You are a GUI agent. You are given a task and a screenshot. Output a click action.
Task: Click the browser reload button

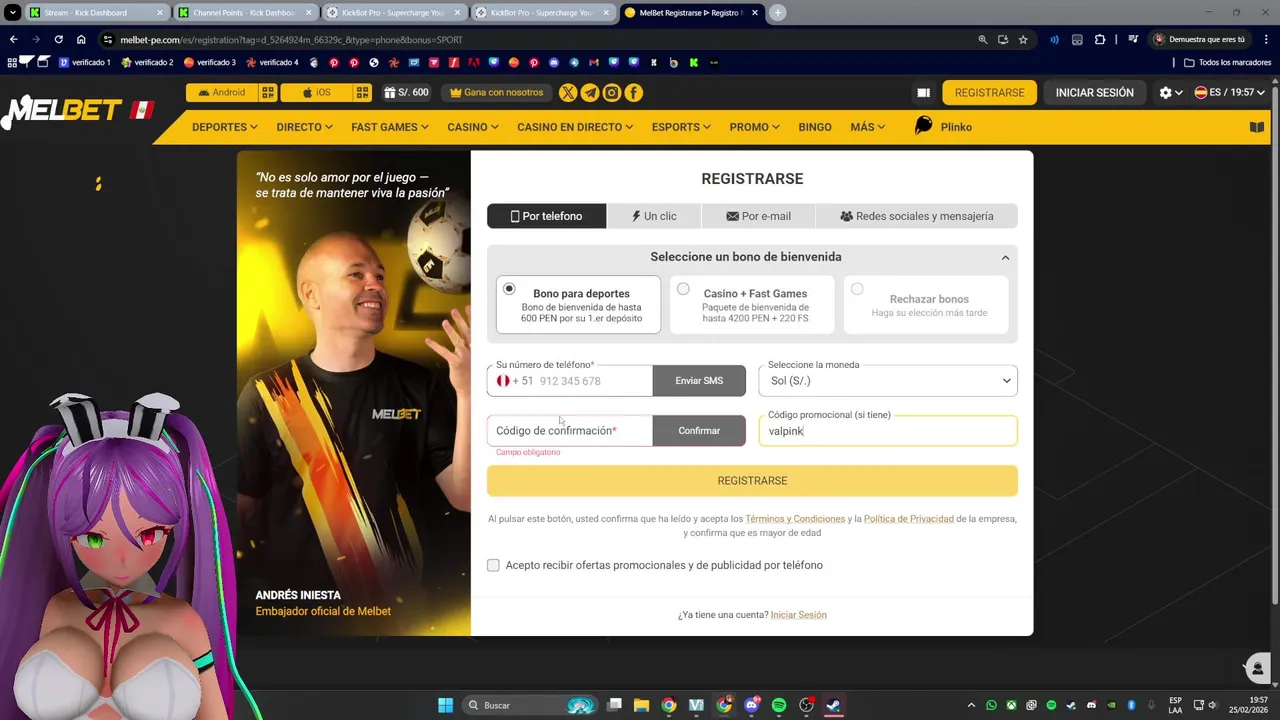click(x=58, y=39)
